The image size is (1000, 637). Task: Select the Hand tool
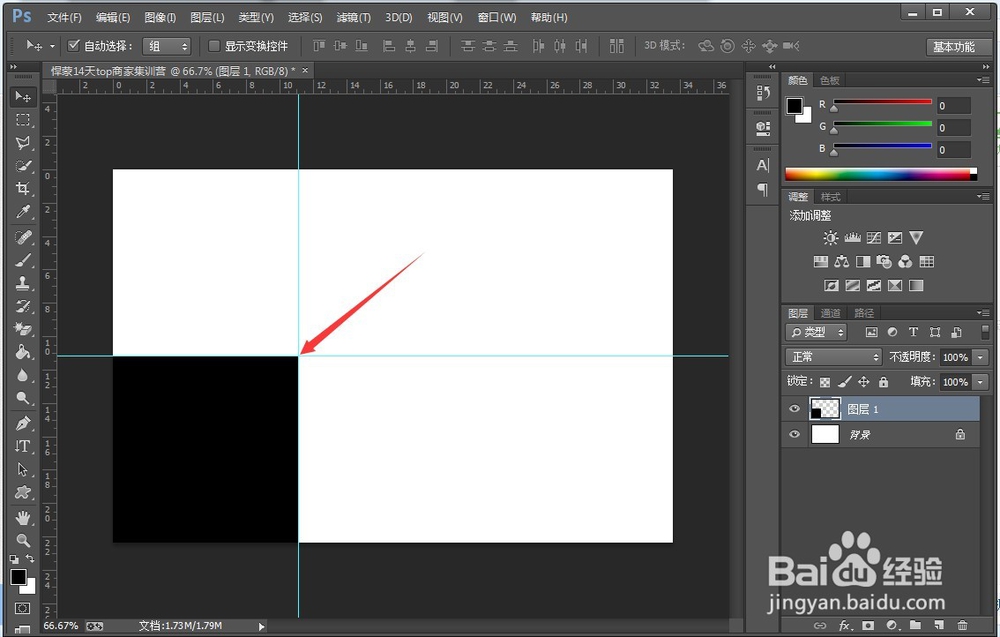23,517
